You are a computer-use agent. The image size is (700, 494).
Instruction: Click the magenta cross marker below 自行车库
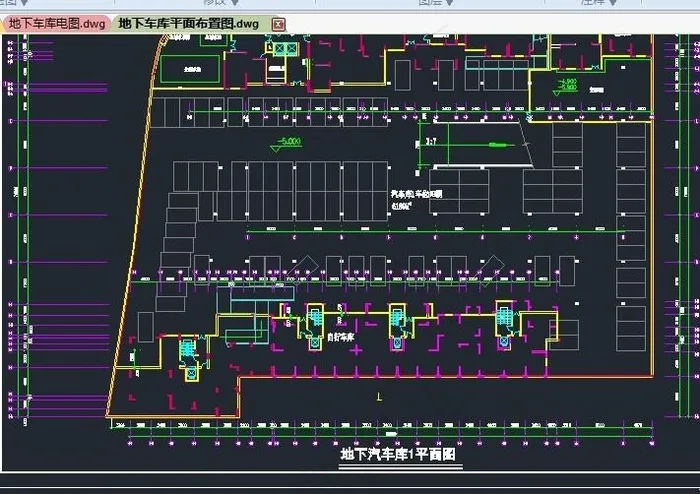click(356, 350)
